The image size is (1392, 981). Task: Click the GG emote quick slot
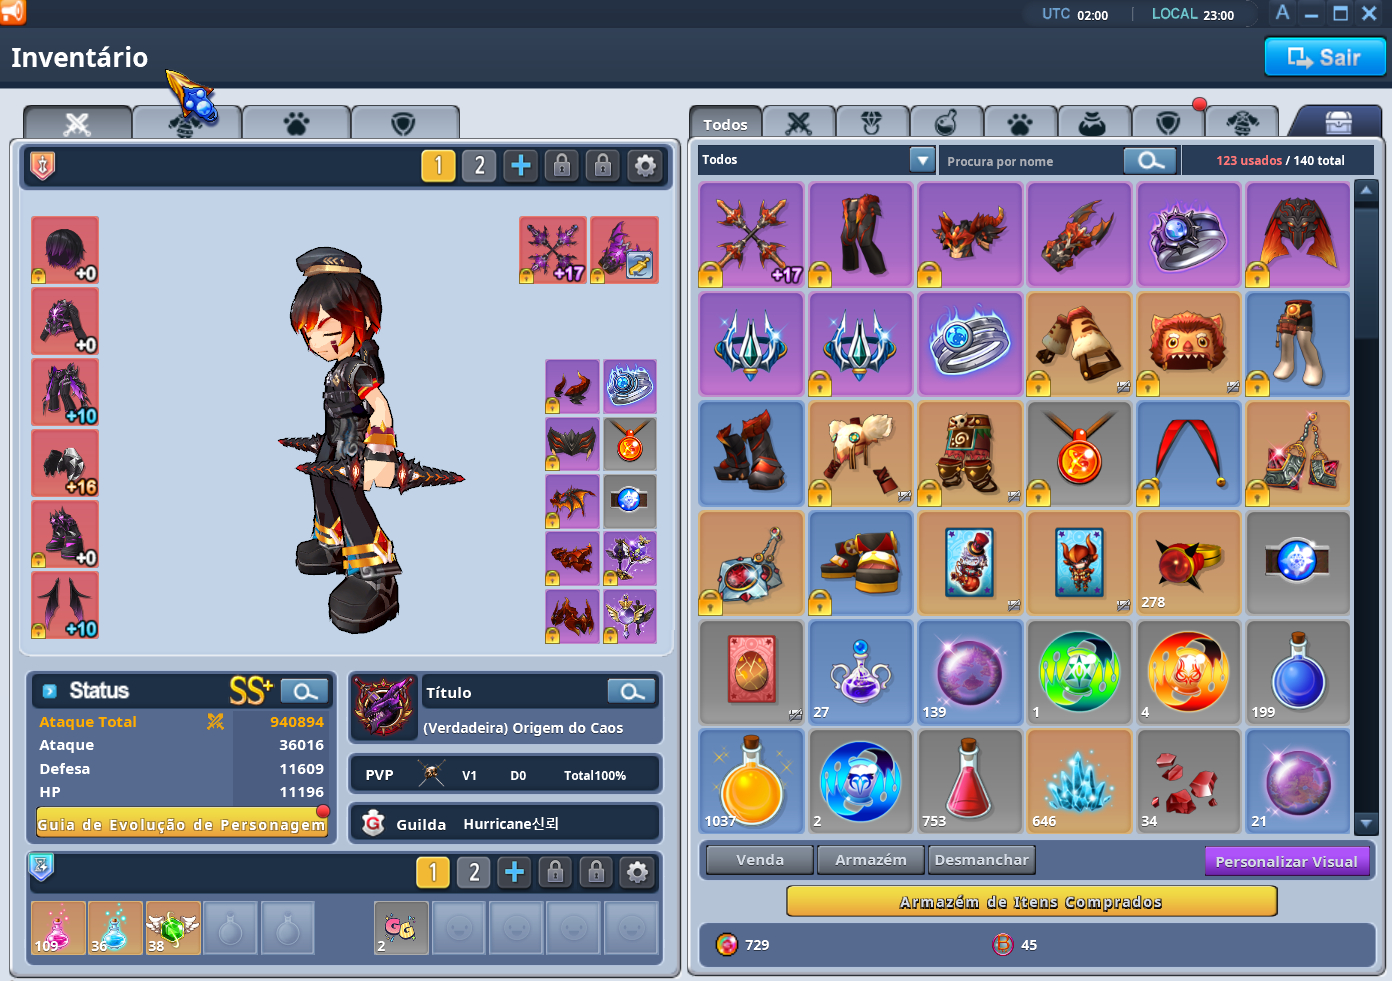[401, 927]
